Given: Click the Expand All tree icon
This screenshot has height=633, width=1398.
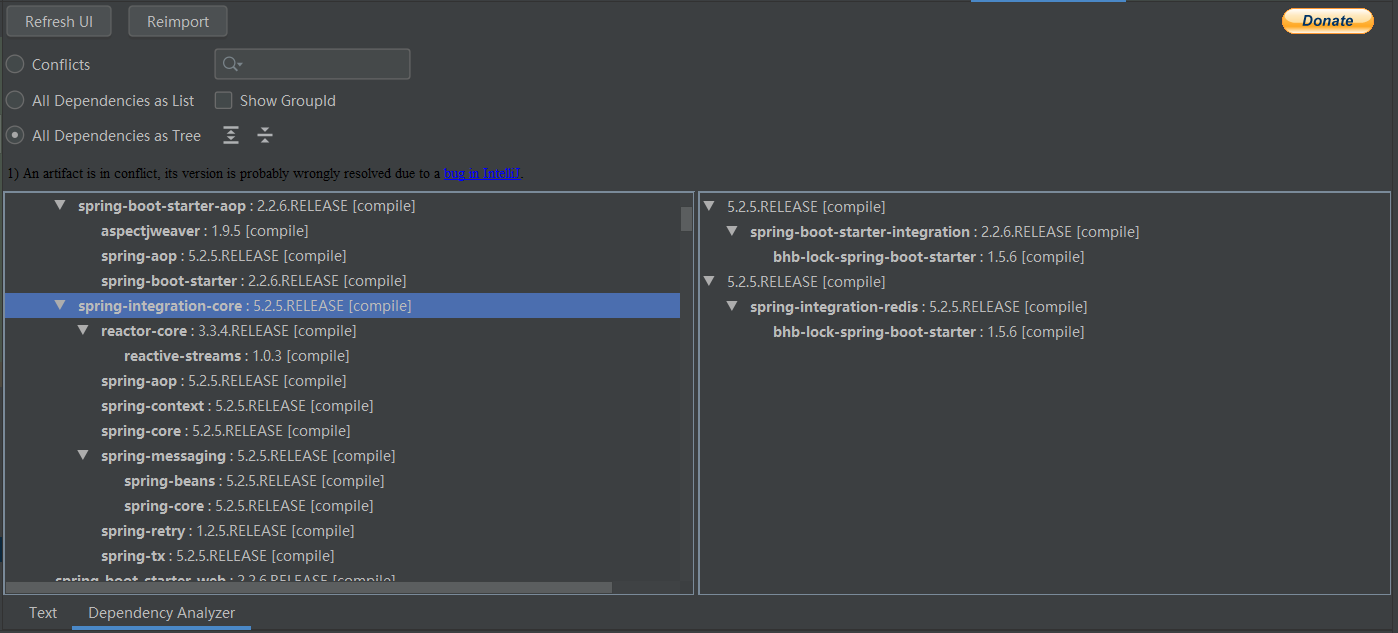Looking at the screenshot, I should pyautogui.click(x=231, y=135).
